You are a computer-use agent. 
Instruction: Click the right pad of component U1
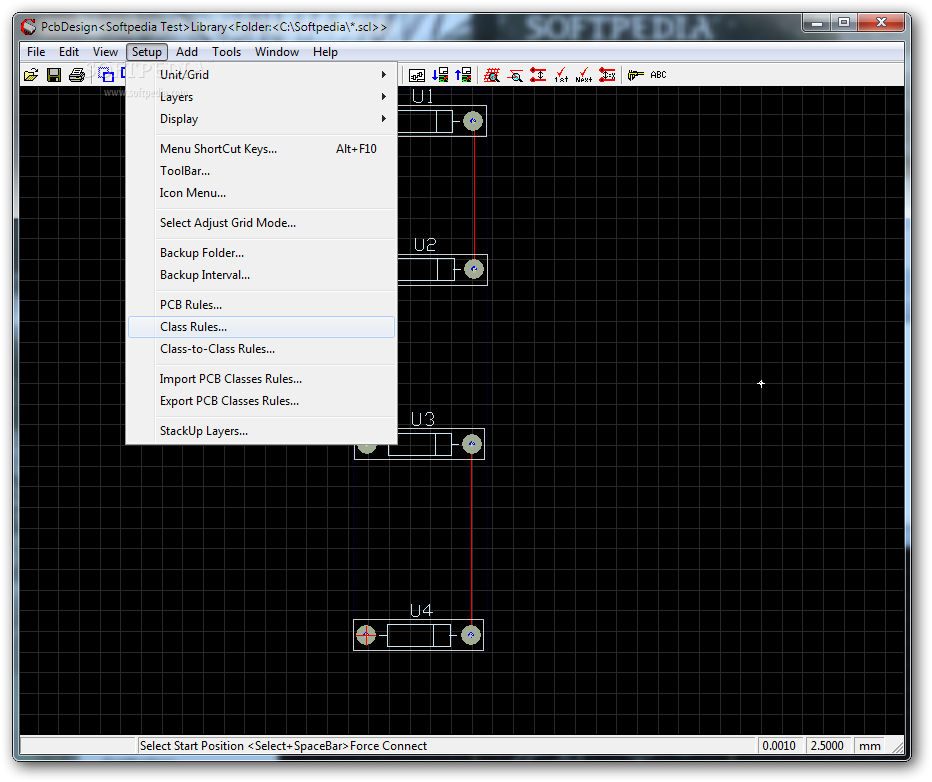[473, 121]
